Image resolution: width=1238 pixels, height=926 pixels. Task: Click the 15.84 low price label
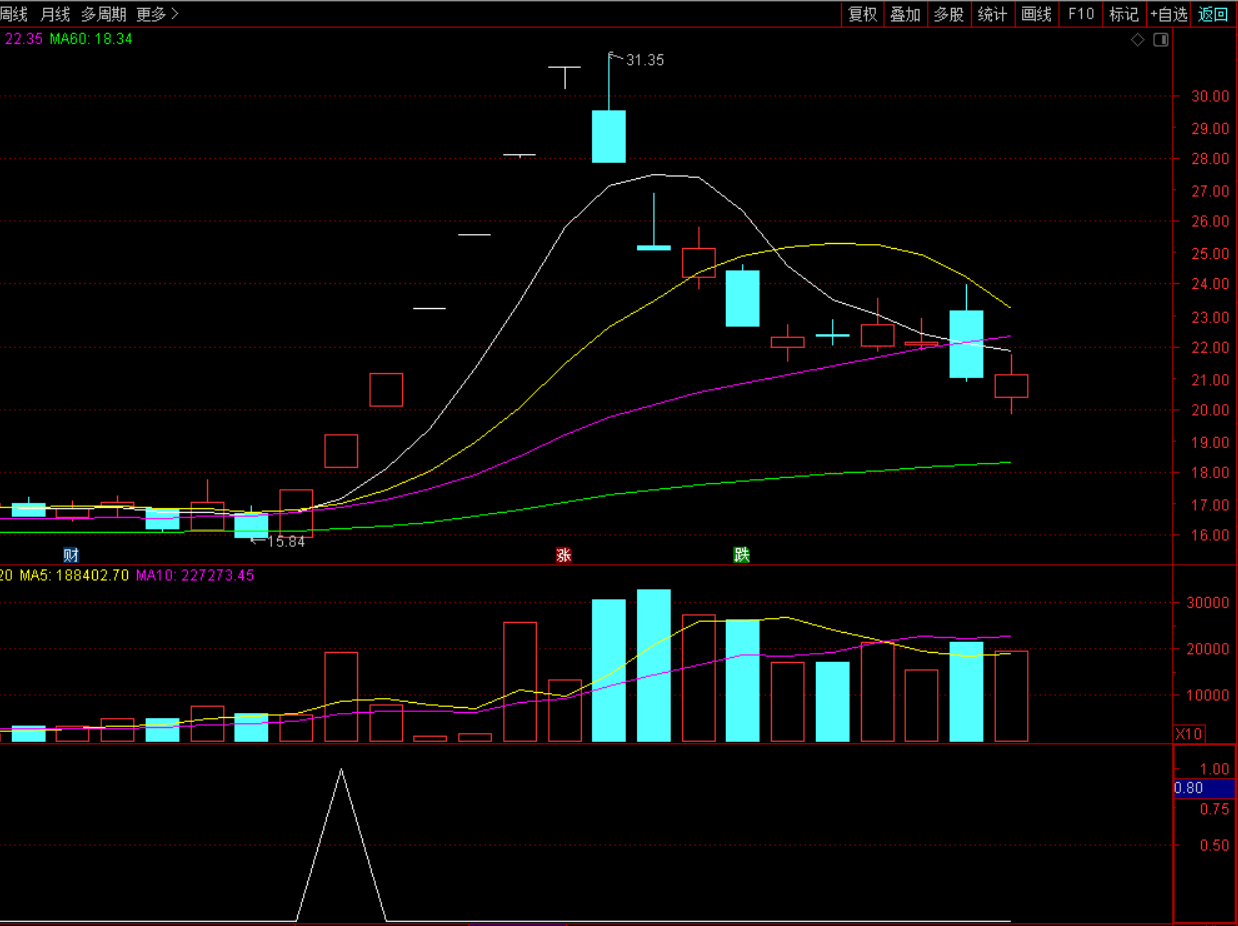(286, 541)
